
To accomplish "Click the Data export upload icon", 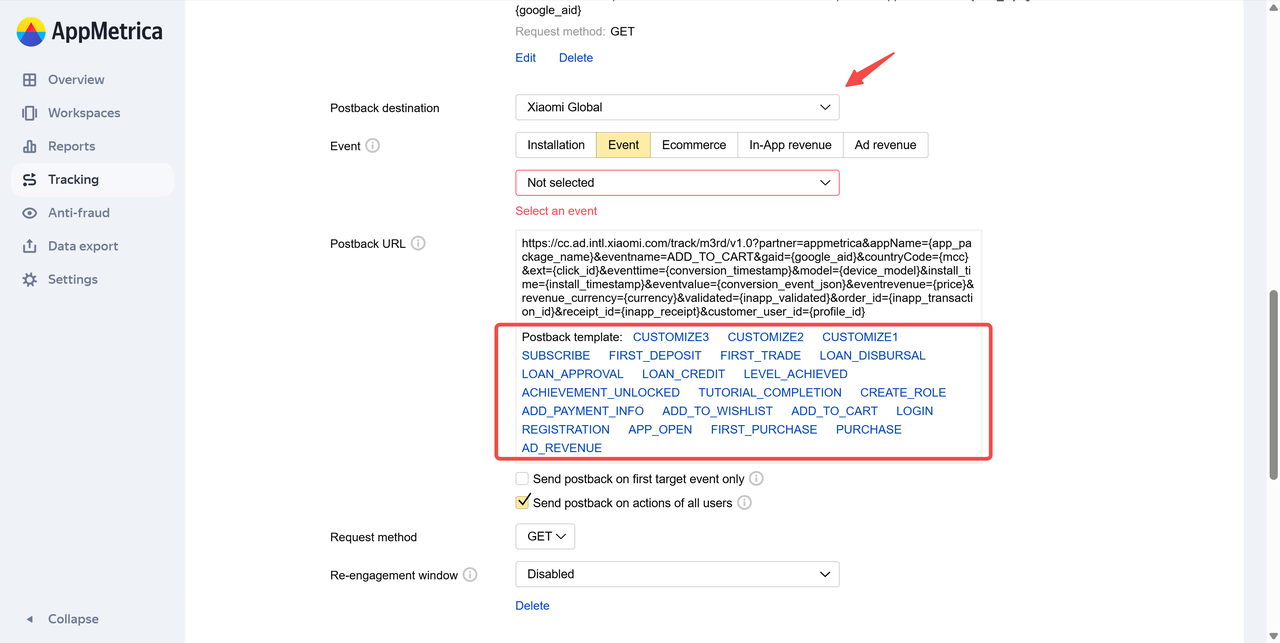I will [x=30, y=246].
